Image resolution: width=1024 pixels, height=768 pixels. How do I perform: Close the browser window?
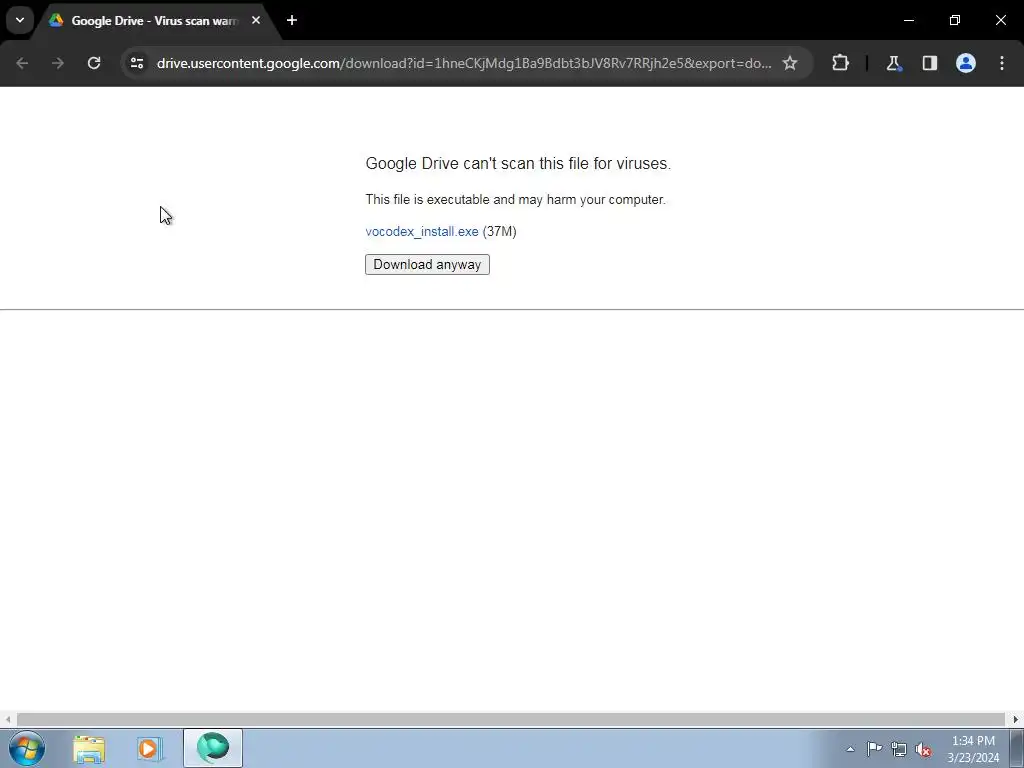point(1000,20)
